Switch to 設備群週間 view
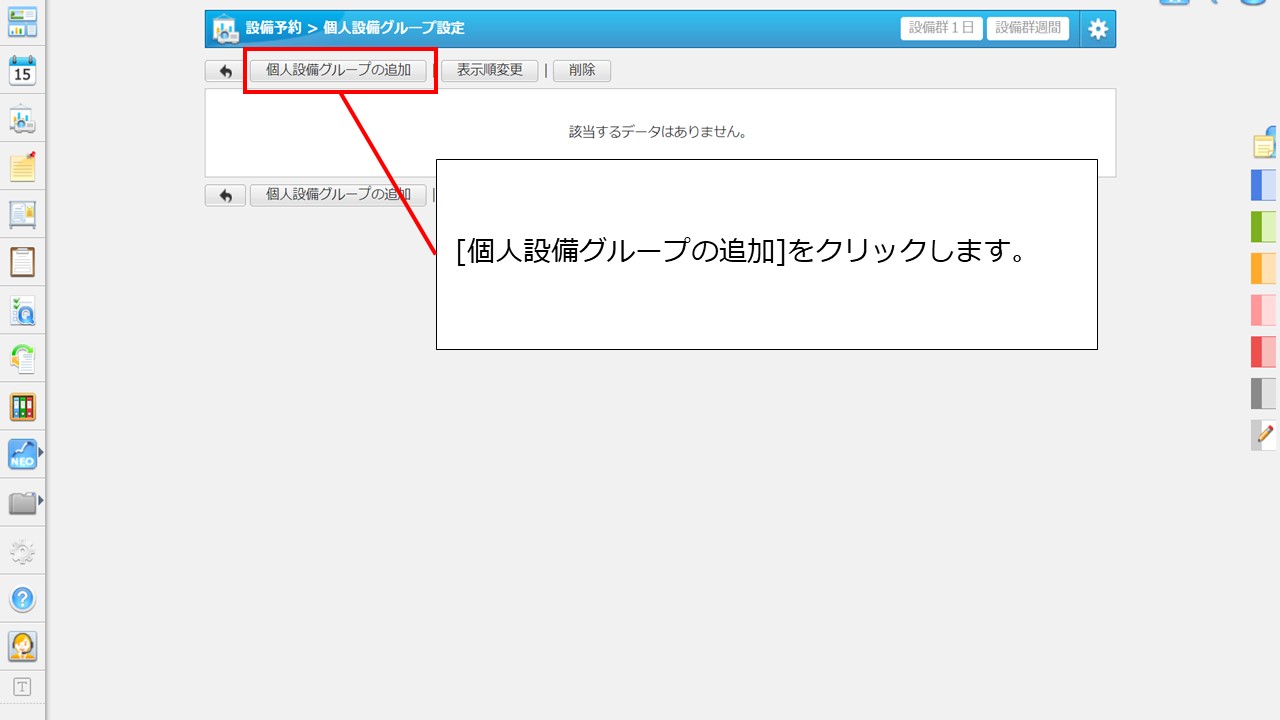Viewport: 1280px width, 720px height. coord(1028,28)
